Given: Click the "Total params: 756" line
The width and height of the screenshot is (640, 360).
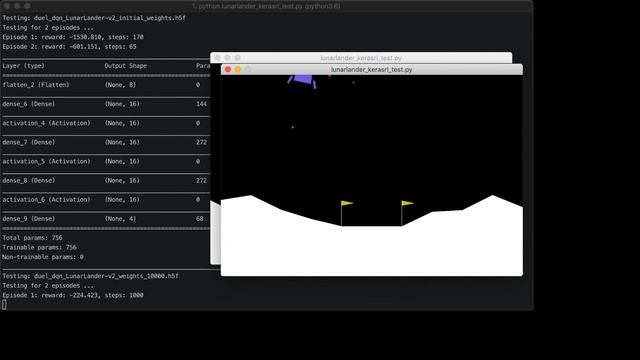Looking at the screenshot, I should click(33, 238).
